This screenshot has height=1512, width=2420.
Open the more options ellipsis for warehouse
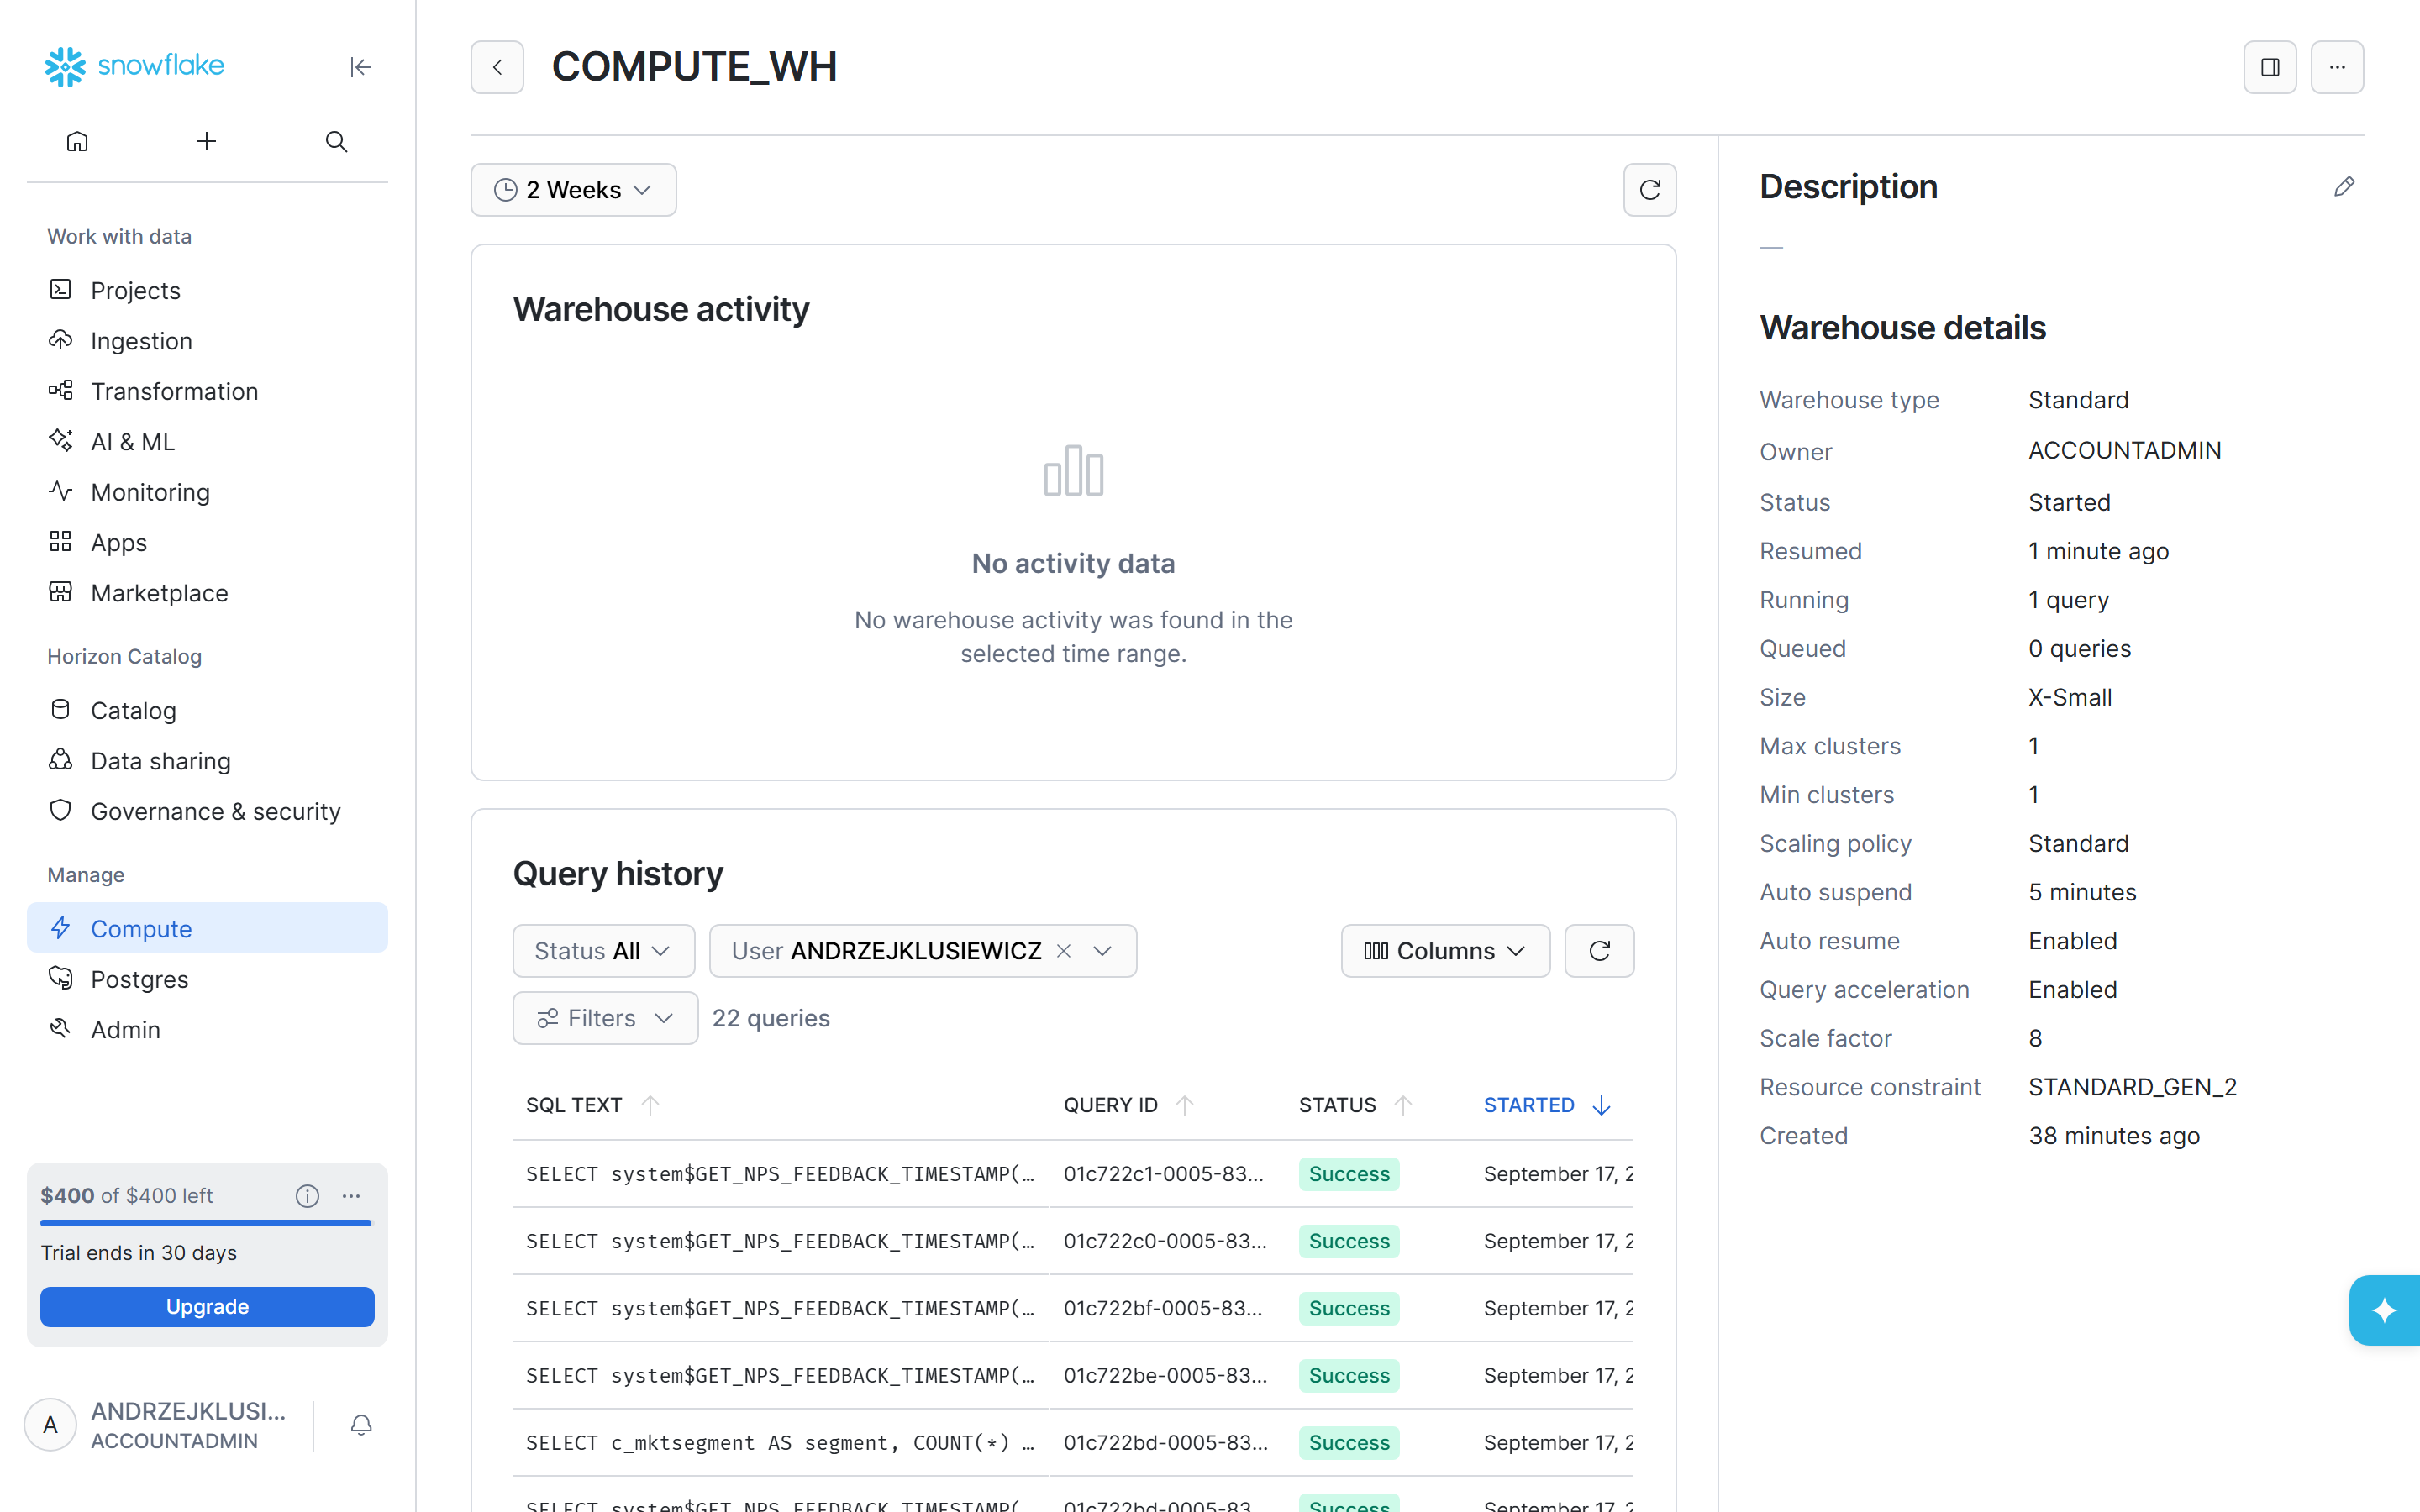[x=2337, y=67]
